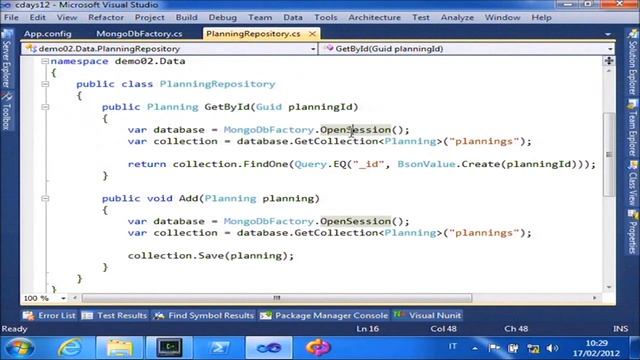Open the Architecture menu
The width and height of the screenshot is (640, 360).
click(x=374, y=18)
